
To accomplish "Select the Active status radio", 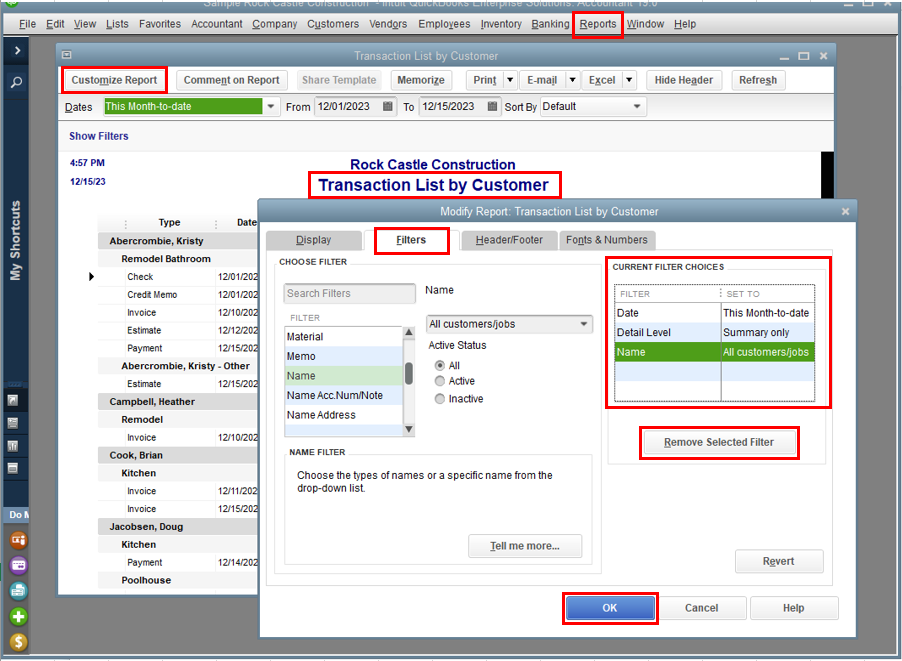I will coord(440,381).
